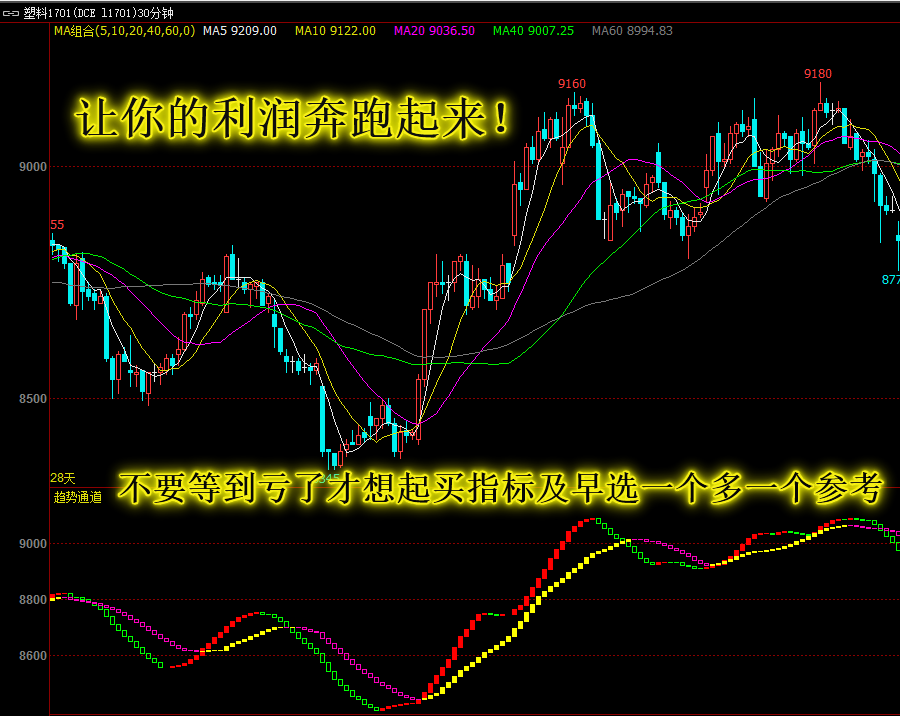Click the 9160 high price marker
Image resolution: width=900 pixels, height=716 pixels.
[572, 84]
